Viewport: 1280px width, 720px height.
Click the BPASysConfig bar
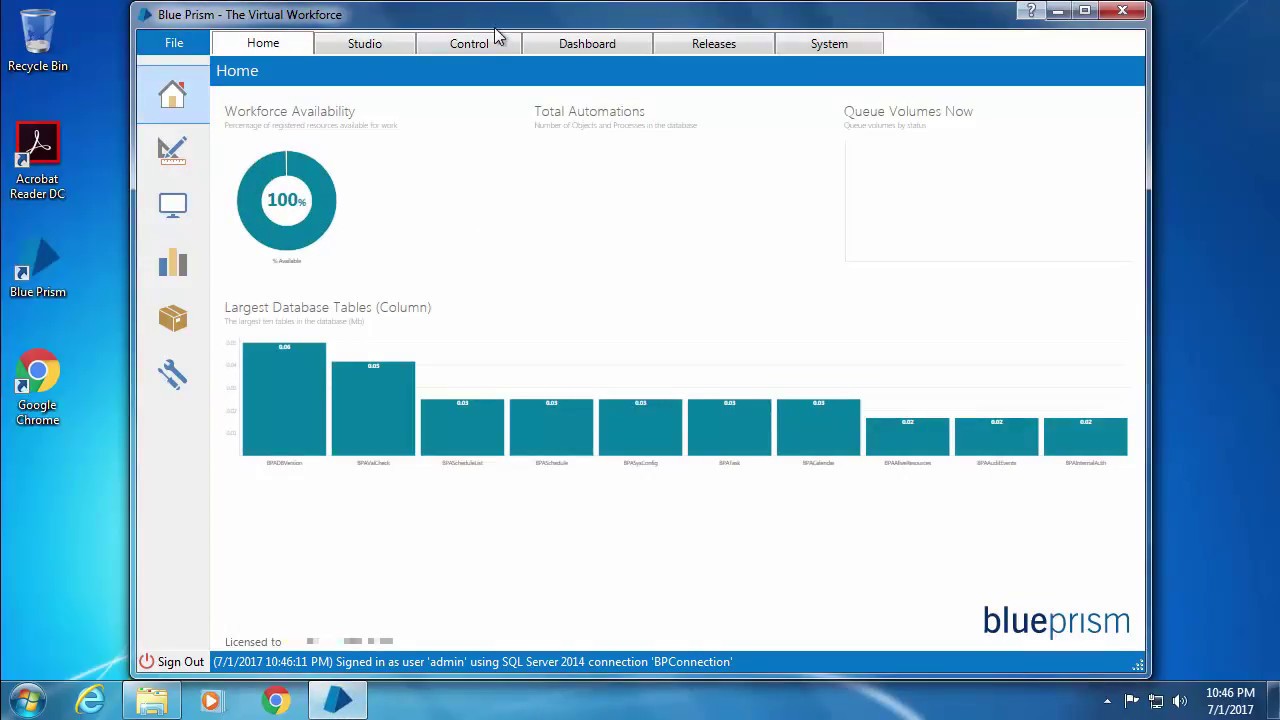pos(640,427)
